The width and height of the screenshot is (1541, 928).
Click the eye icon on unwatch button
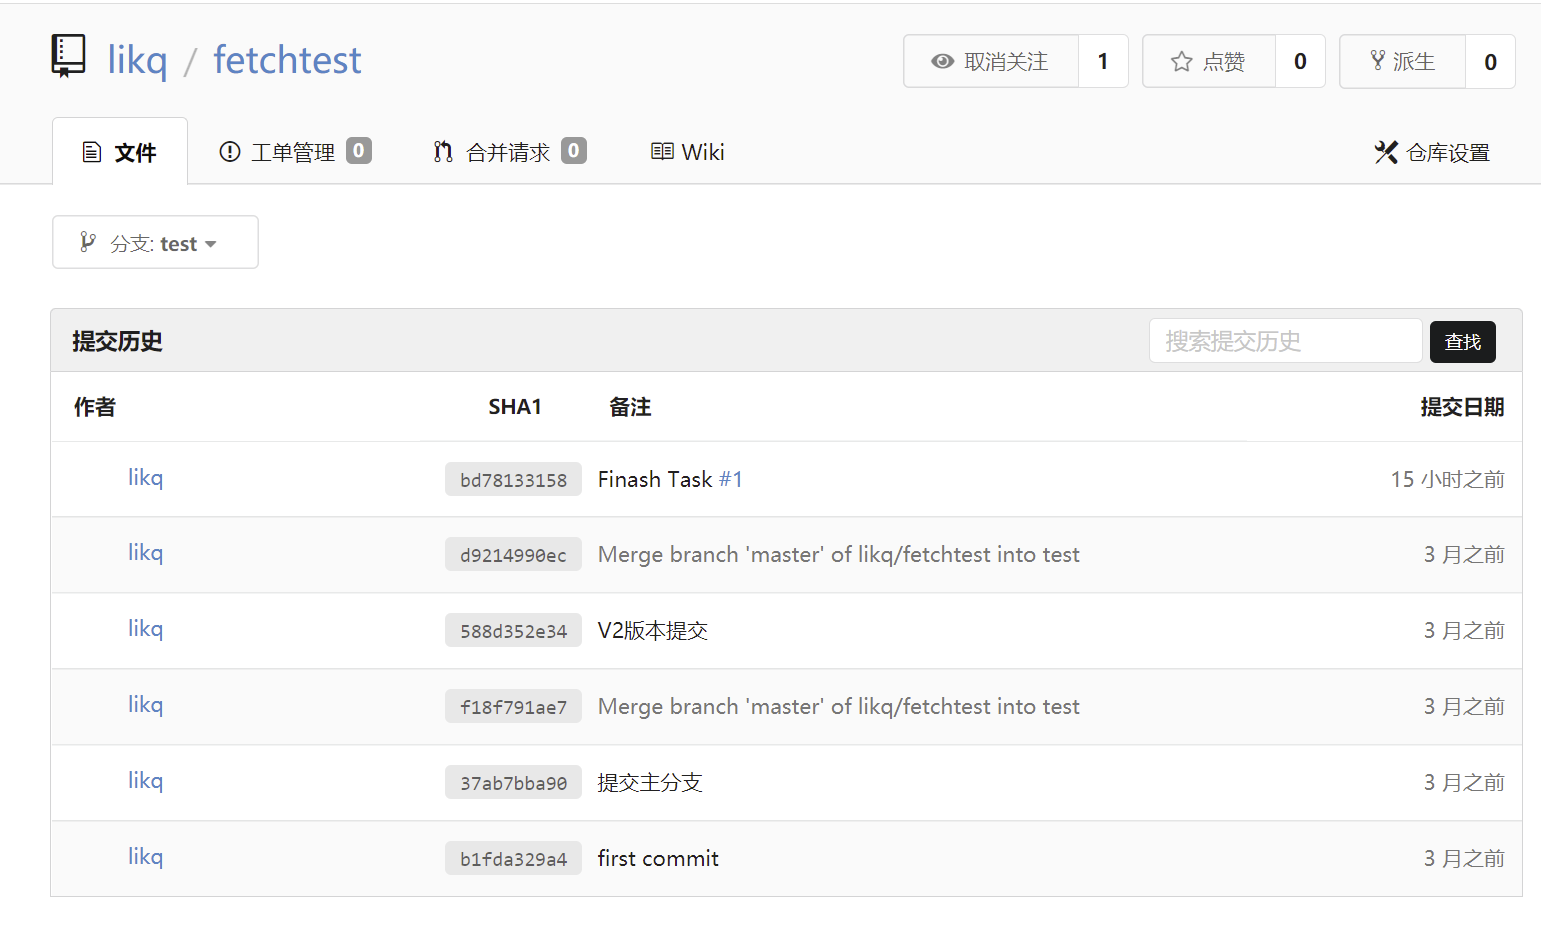point(942,62)
